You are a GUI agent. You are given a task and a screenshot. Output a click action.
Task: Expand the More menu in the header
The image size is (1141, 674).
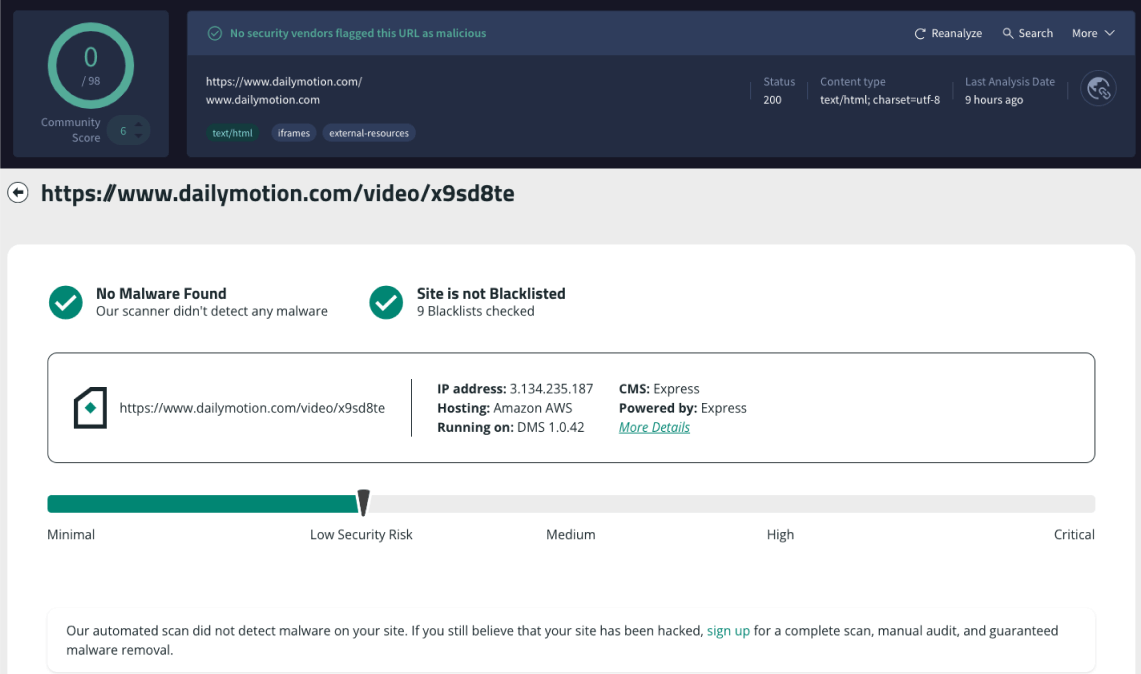click(1092, 32)
